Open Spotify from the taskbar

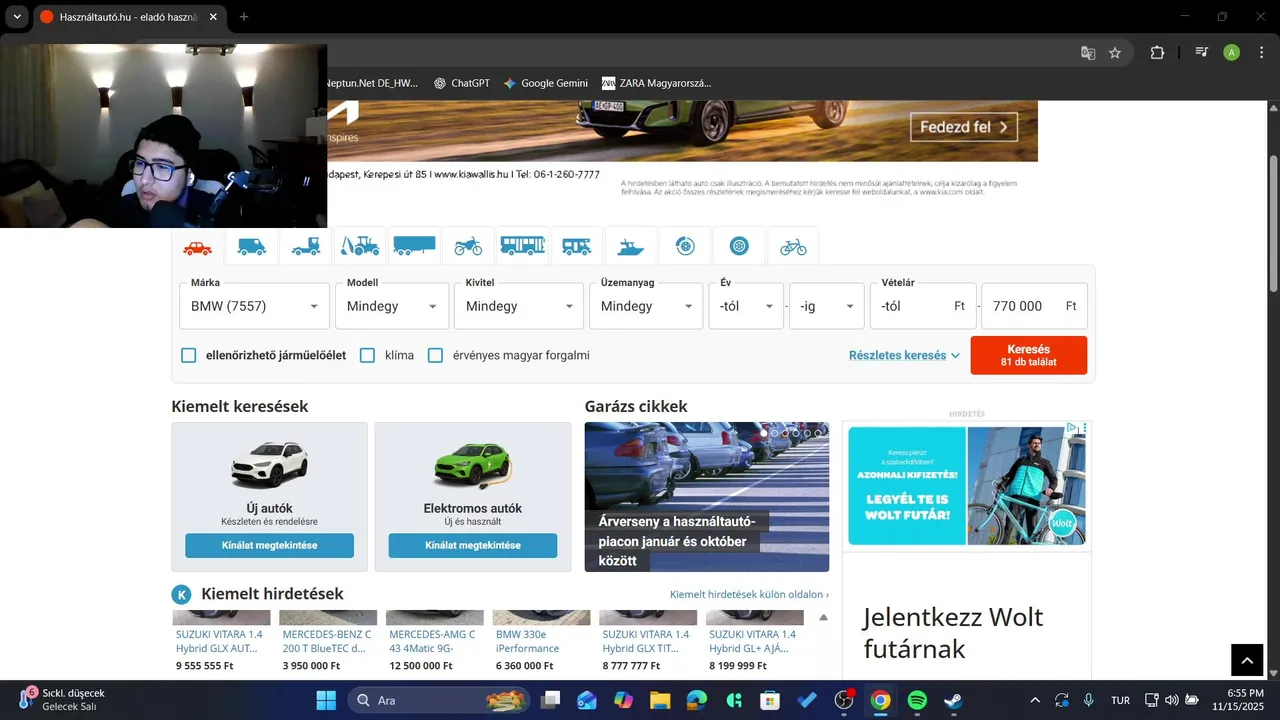pos(917,700)
